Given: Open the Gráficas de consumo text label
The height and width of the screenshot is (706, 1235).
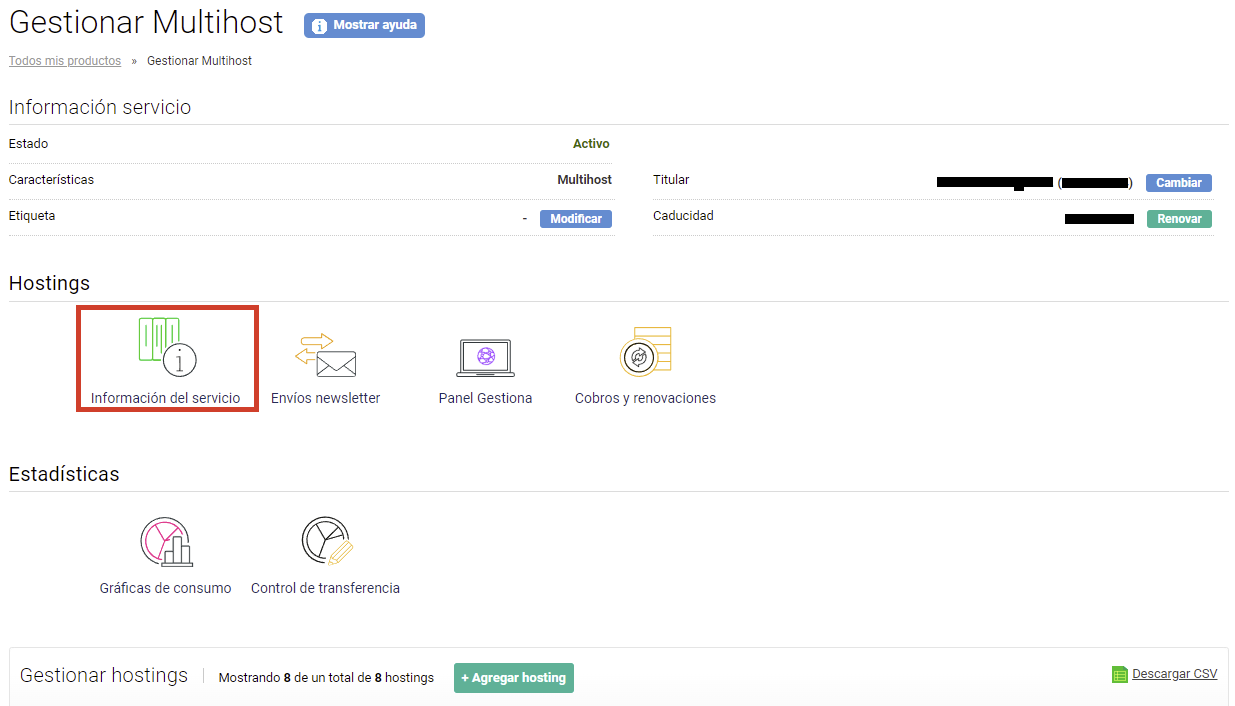Looking at the screenshot, I should point(166,588).
